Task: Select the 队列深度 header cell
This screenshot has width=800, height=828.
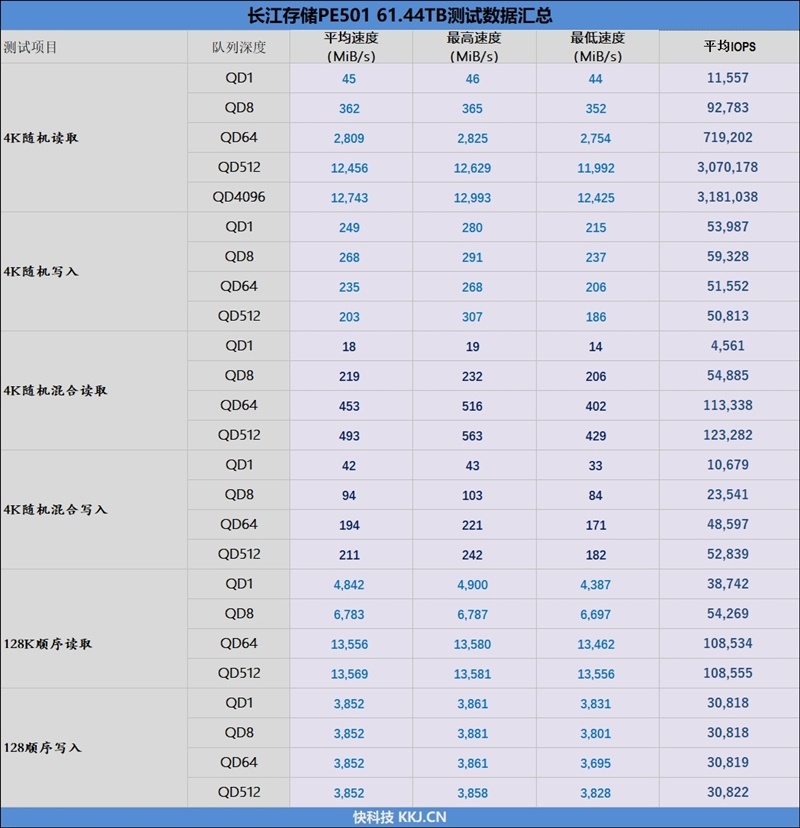Action: tap(239, 47)
